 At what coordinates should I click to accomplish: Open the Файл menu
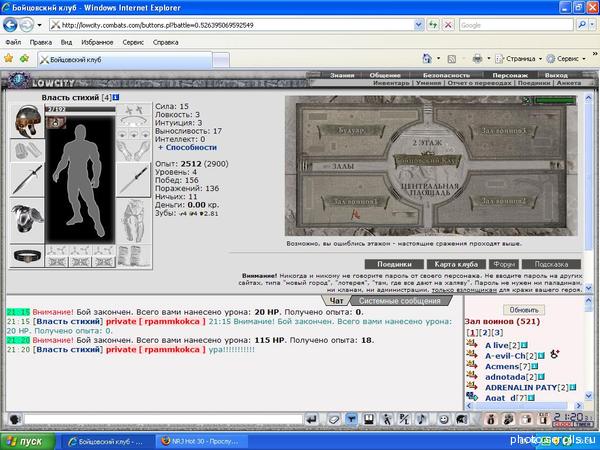click(x=13, y=42)
